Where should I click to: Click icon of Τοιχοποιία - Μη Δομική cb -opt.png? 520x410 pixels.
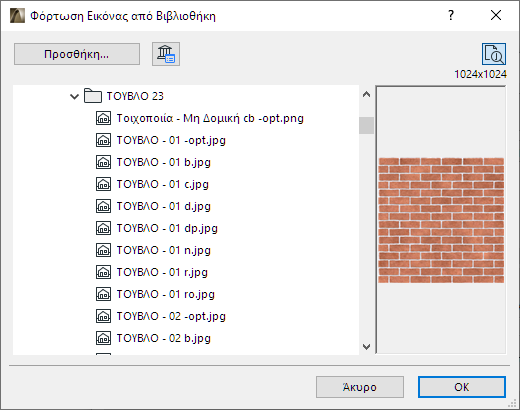point(103,118)
